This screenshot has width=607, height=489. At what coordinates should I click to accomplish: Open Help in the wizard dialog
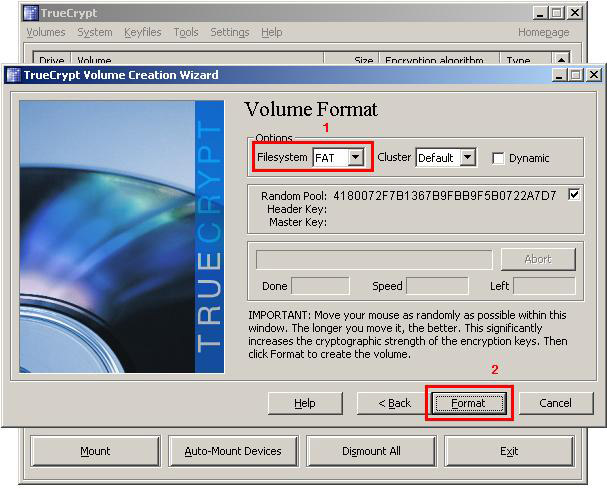coord(305,403)
